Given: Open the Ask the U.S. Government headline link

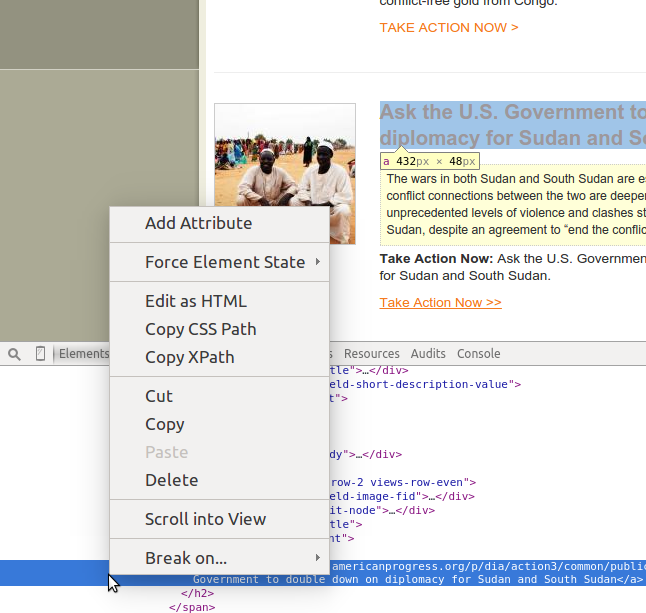Looking at the screenshot, I should (x=513, y=125).
